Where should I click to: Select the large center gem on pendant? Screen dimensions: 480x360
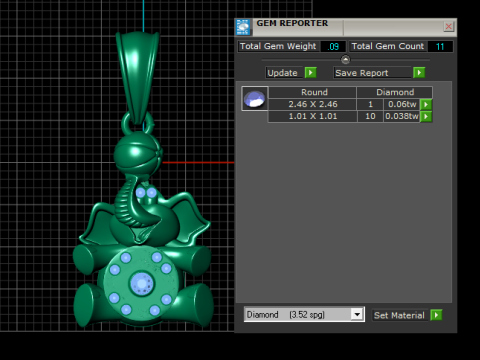pos(142,284)
